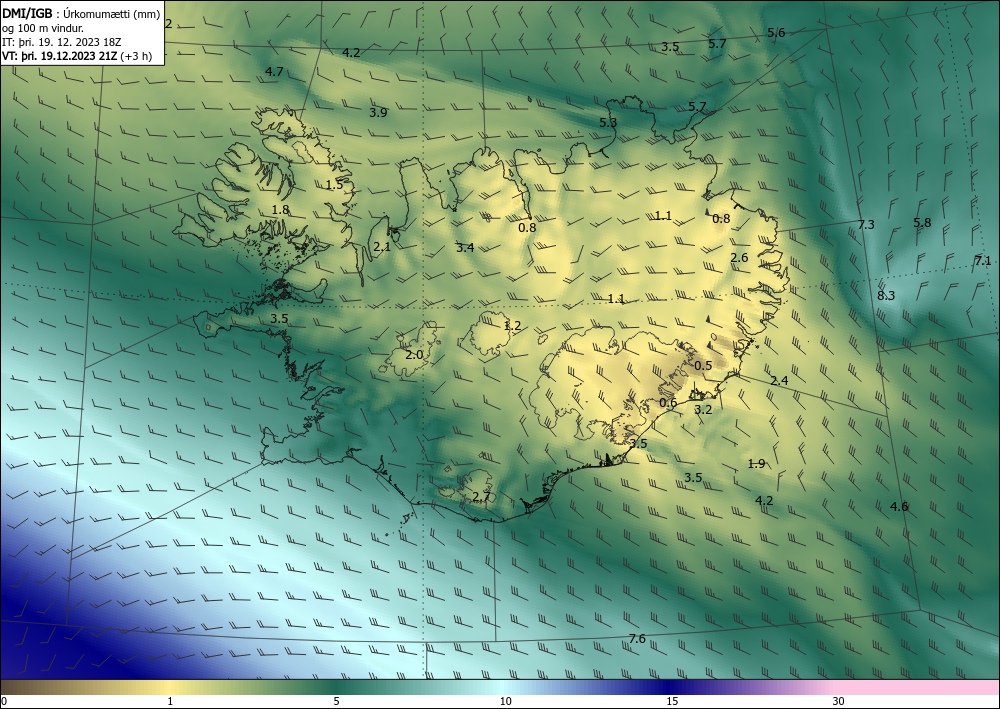Click the 'DMI/IGB : Úrkomumætti (mm)' title line
The height and width of the screenshot is (709, 1000).
[81, 14]
